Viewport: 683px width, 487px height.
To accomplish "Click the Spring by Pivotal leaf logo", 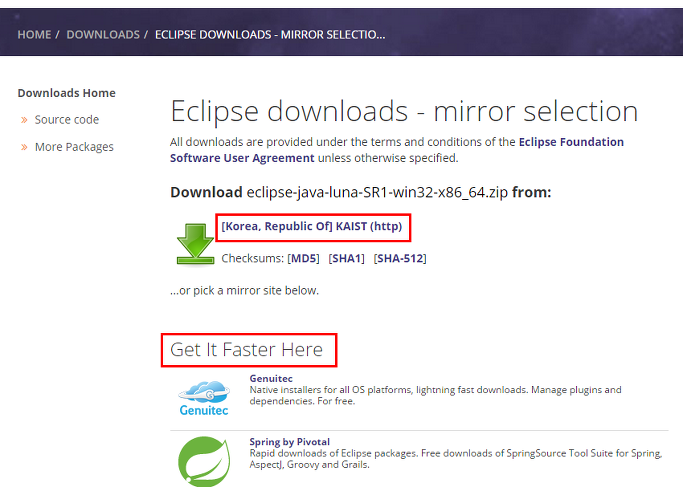I will [204, 461].
